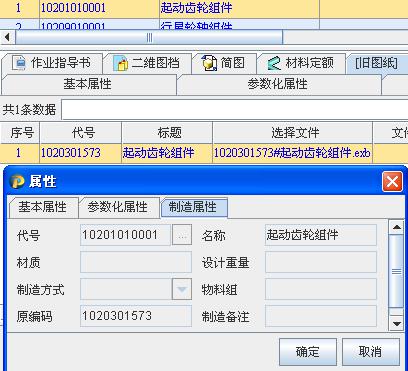Switch to the 二维图档 tab
Viewport: 408px width, 371px height.
147,63
